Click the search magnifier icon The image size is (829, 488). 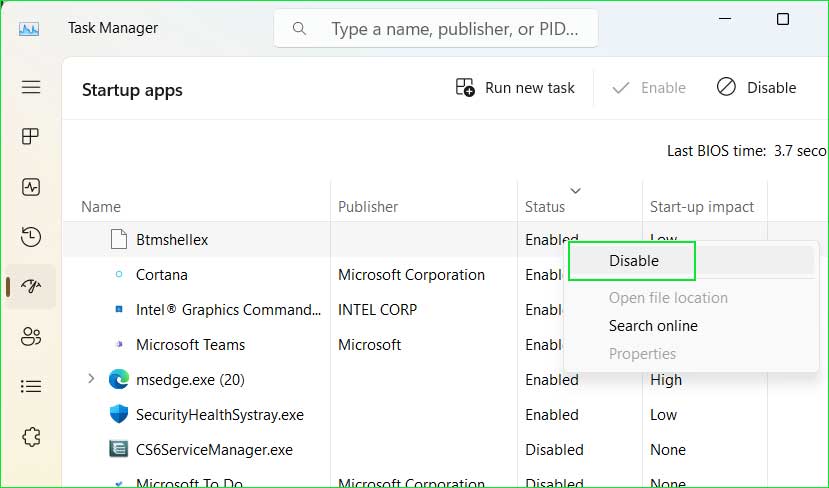(299, 28)
